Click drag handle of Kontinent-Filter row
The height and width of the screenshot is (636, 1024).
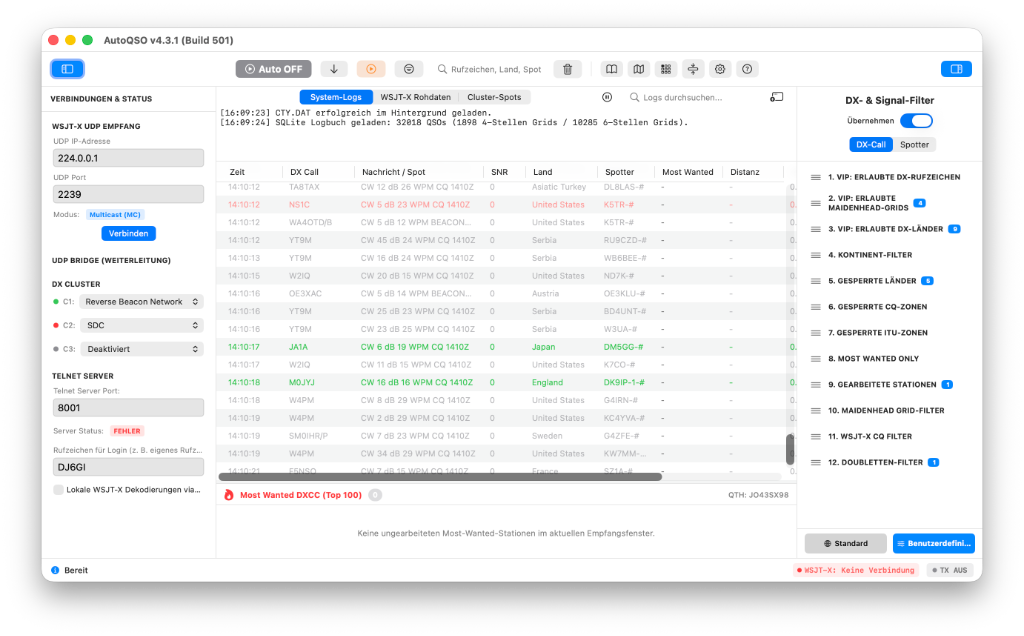click(816, 255)
